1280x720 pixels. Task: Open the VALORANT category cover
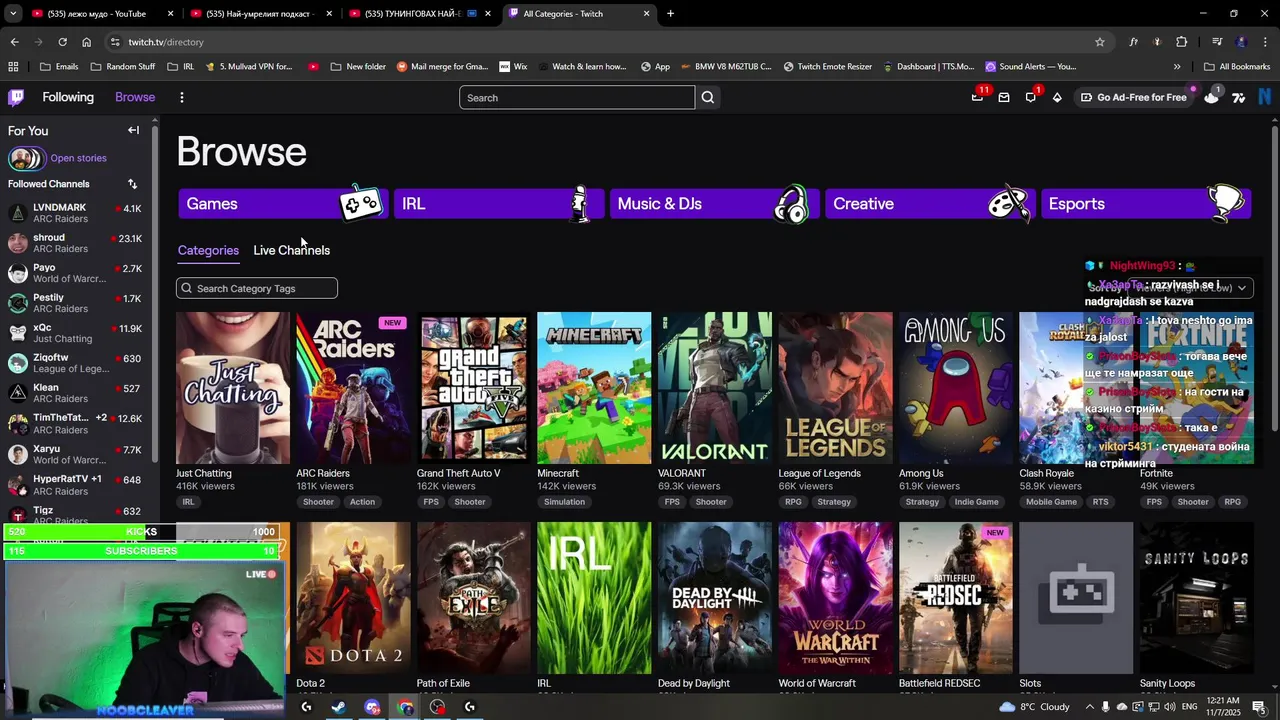point(715,388)
